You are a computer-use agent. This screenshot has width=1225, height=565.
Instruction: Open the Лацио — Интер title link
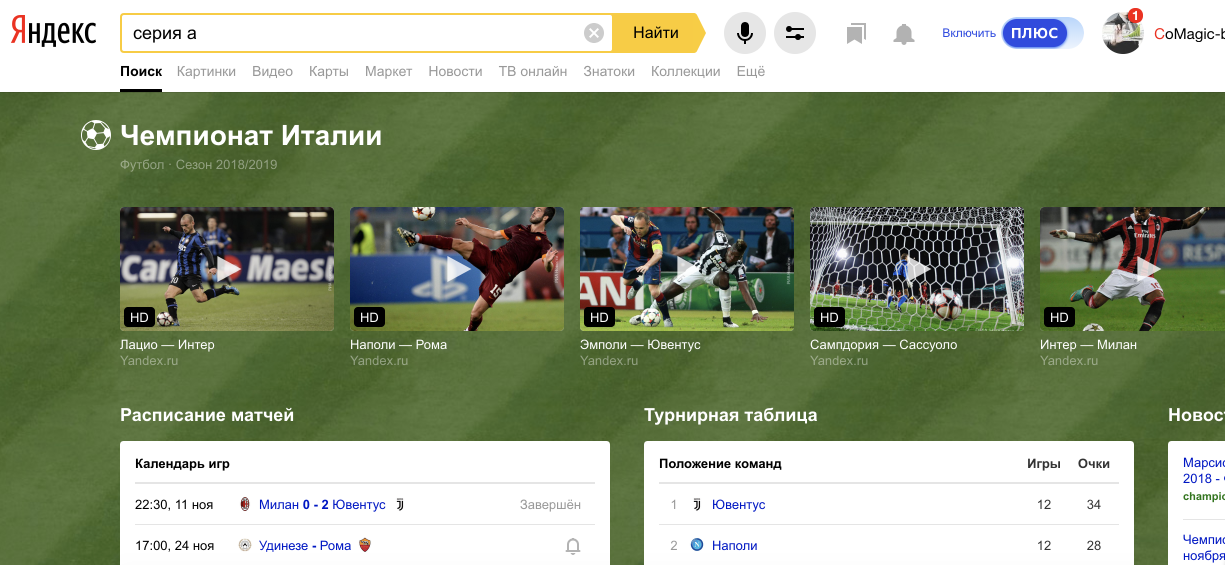pyautogui.click(x=167, y=344)
